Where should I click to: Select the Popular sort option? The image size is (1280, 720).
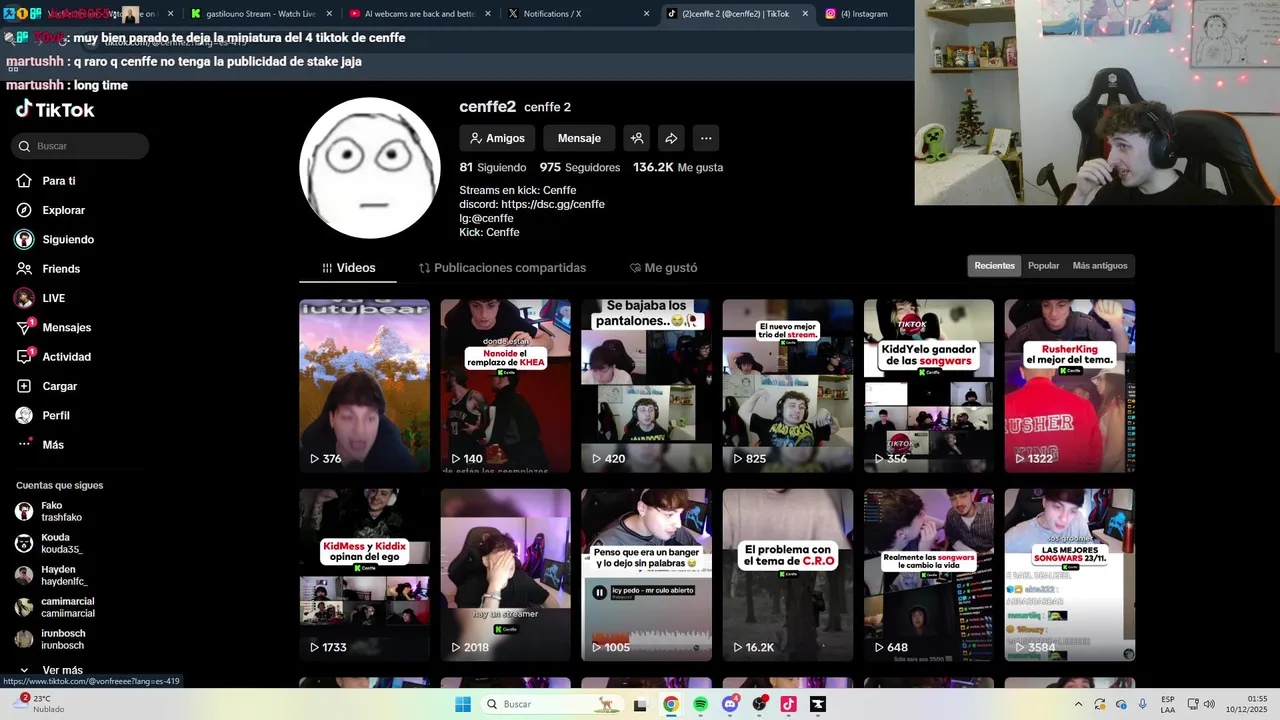click(1043, 266)
